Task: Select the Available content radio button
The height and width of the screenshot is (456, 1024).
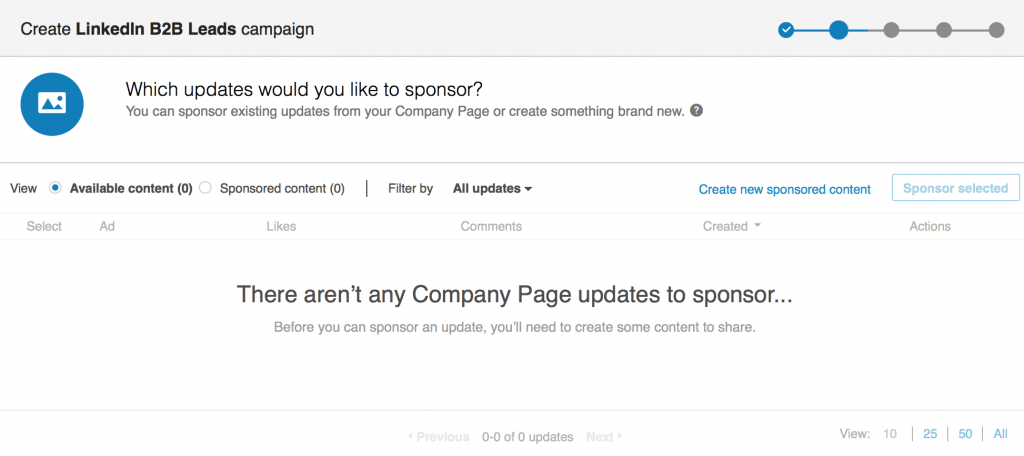Action: coord(56,188)
